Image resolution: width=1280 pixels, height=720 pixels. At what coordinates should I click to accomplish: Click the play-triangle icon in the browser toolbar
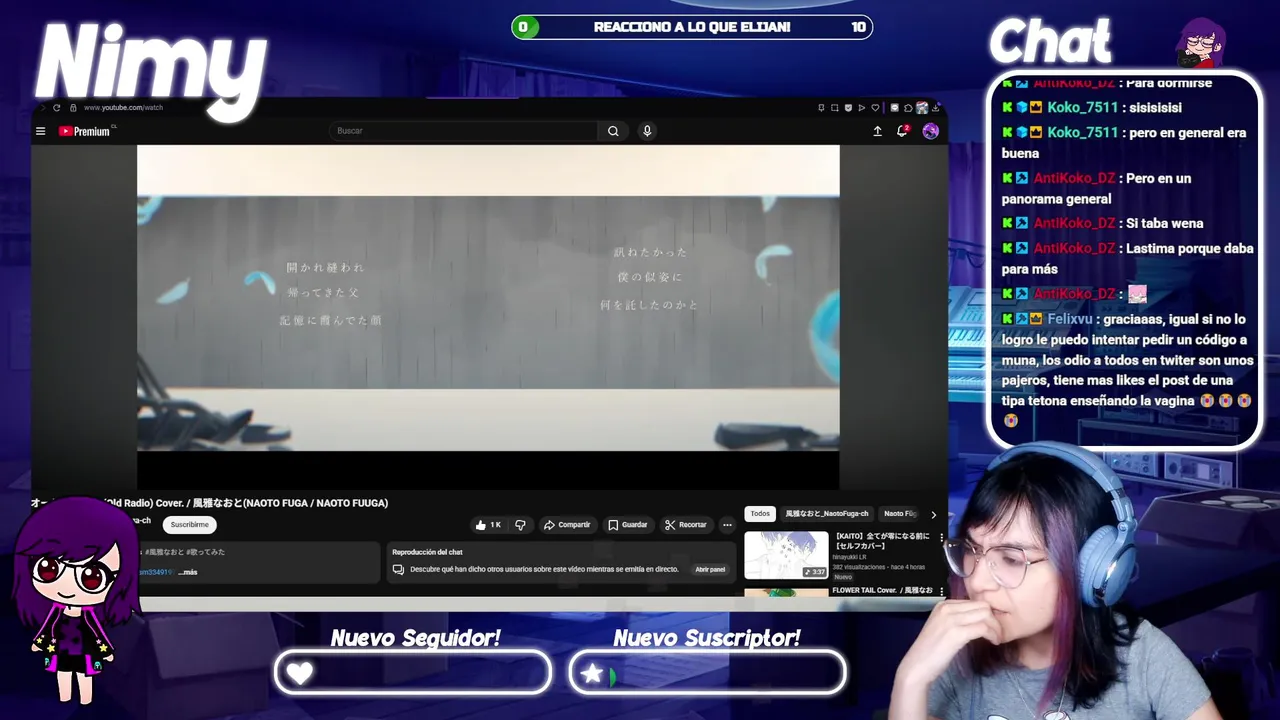pyautogui.click(x=862, y=108)
